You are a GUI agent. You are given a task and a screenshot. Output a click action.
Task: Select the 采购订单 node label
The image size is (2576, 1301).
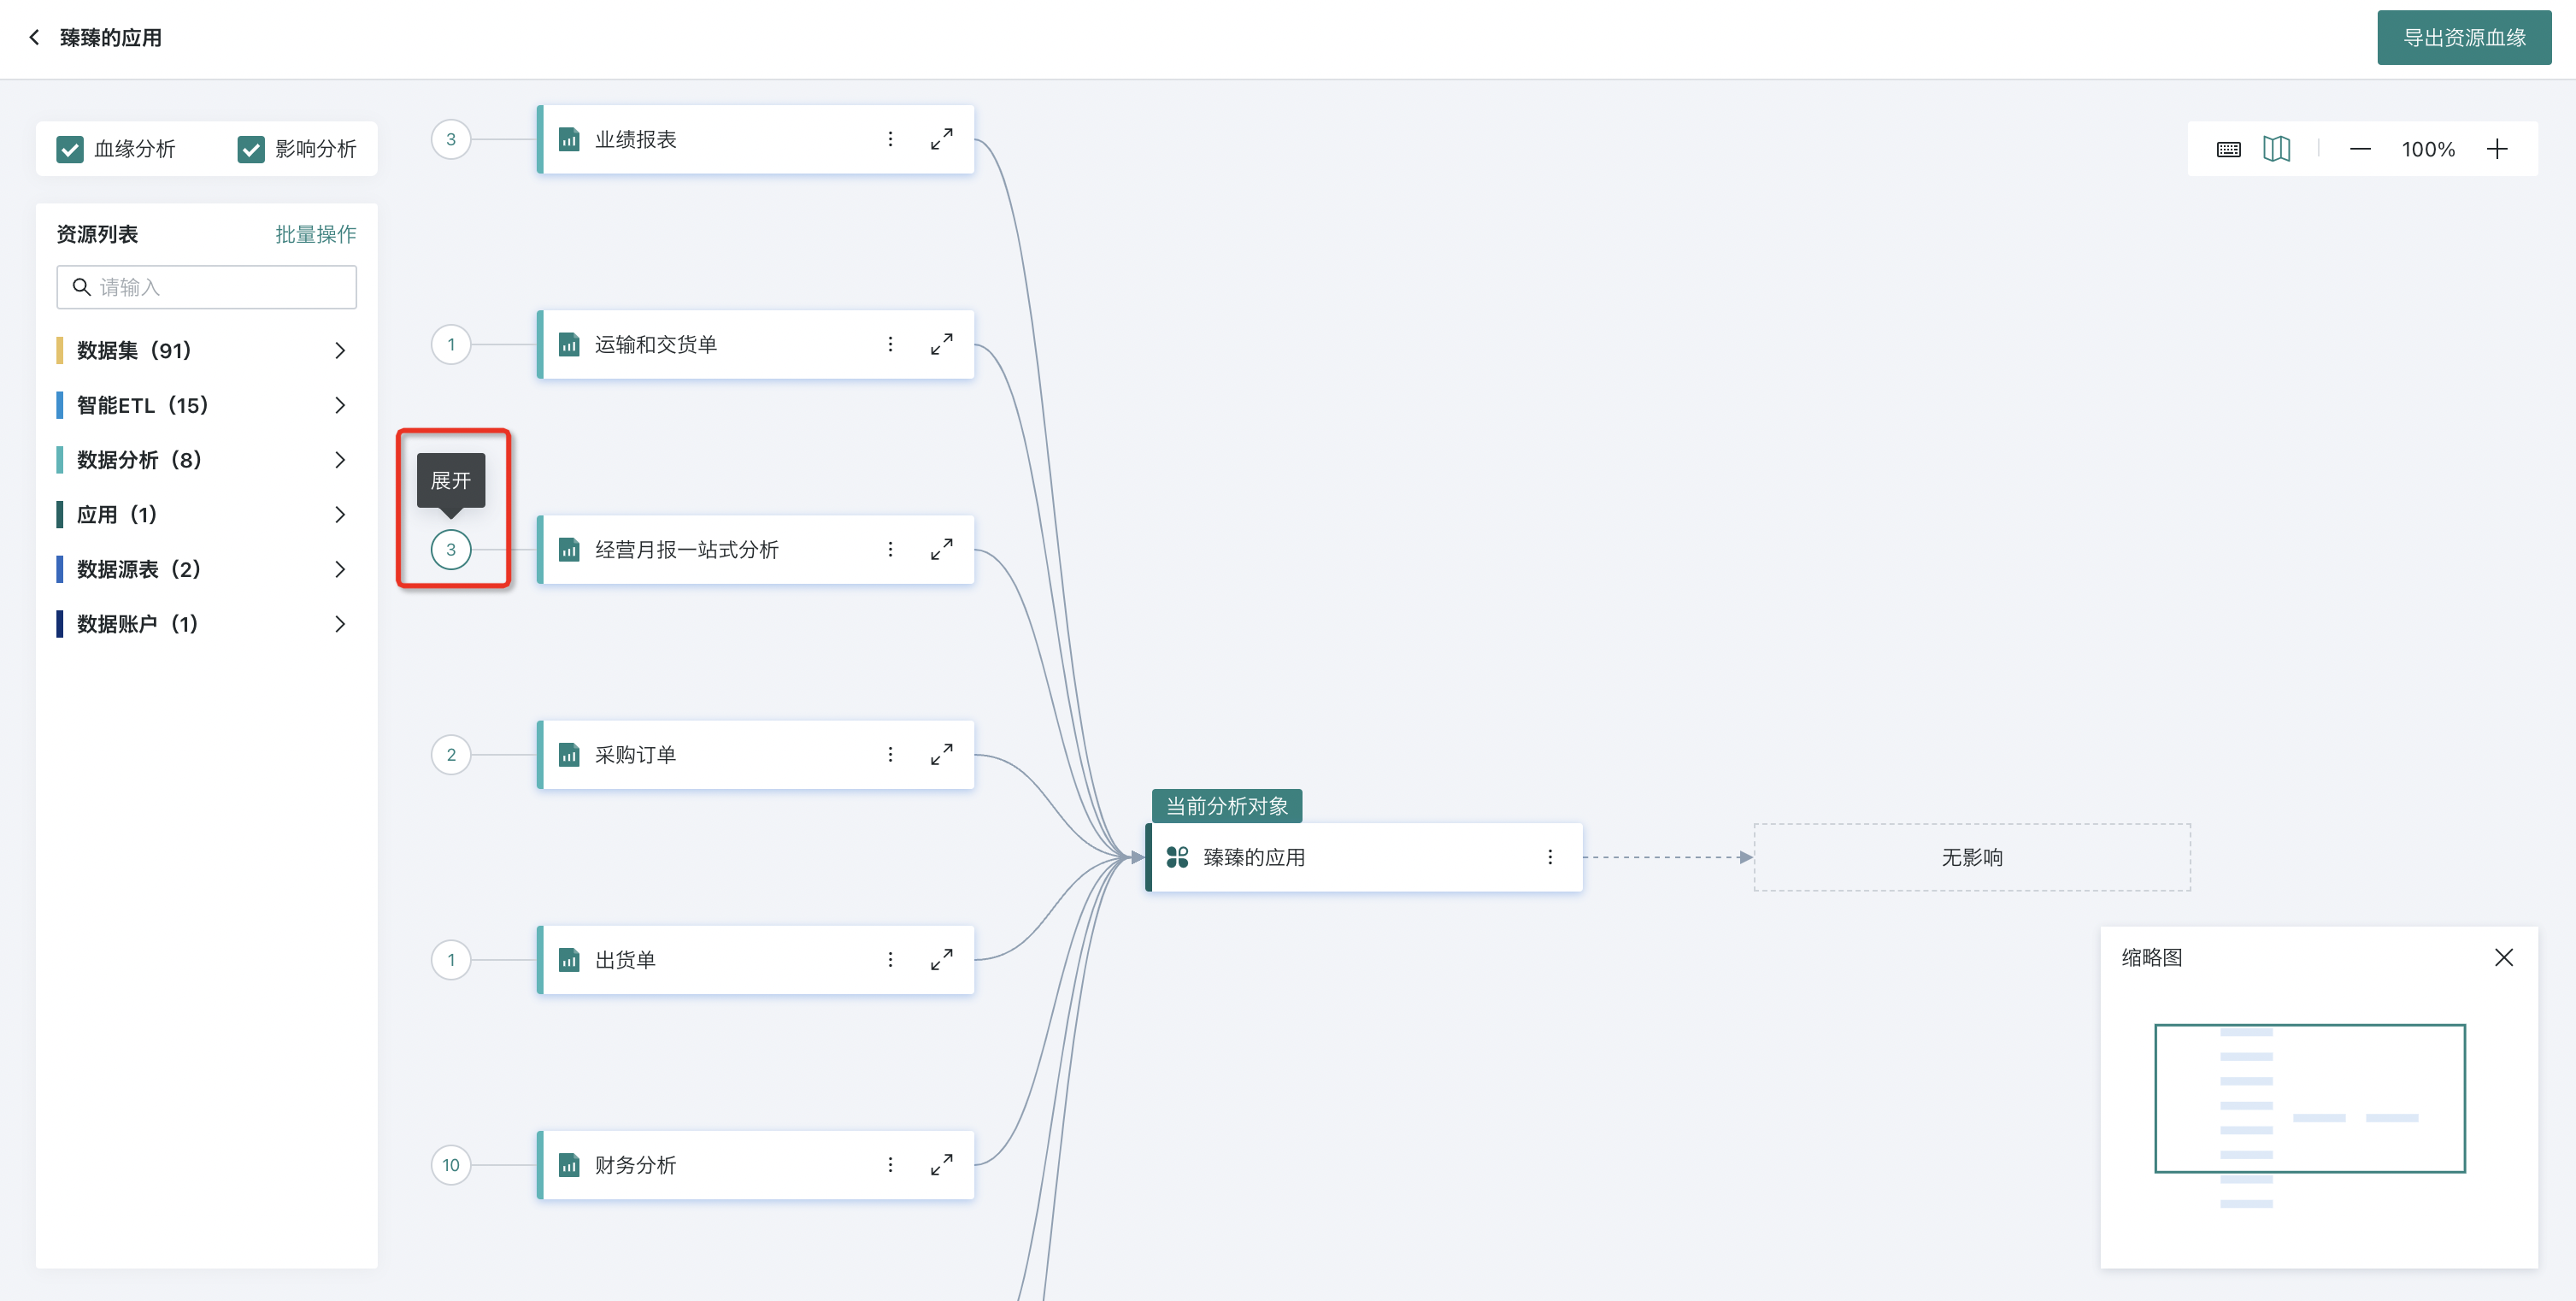click(636, 754)
